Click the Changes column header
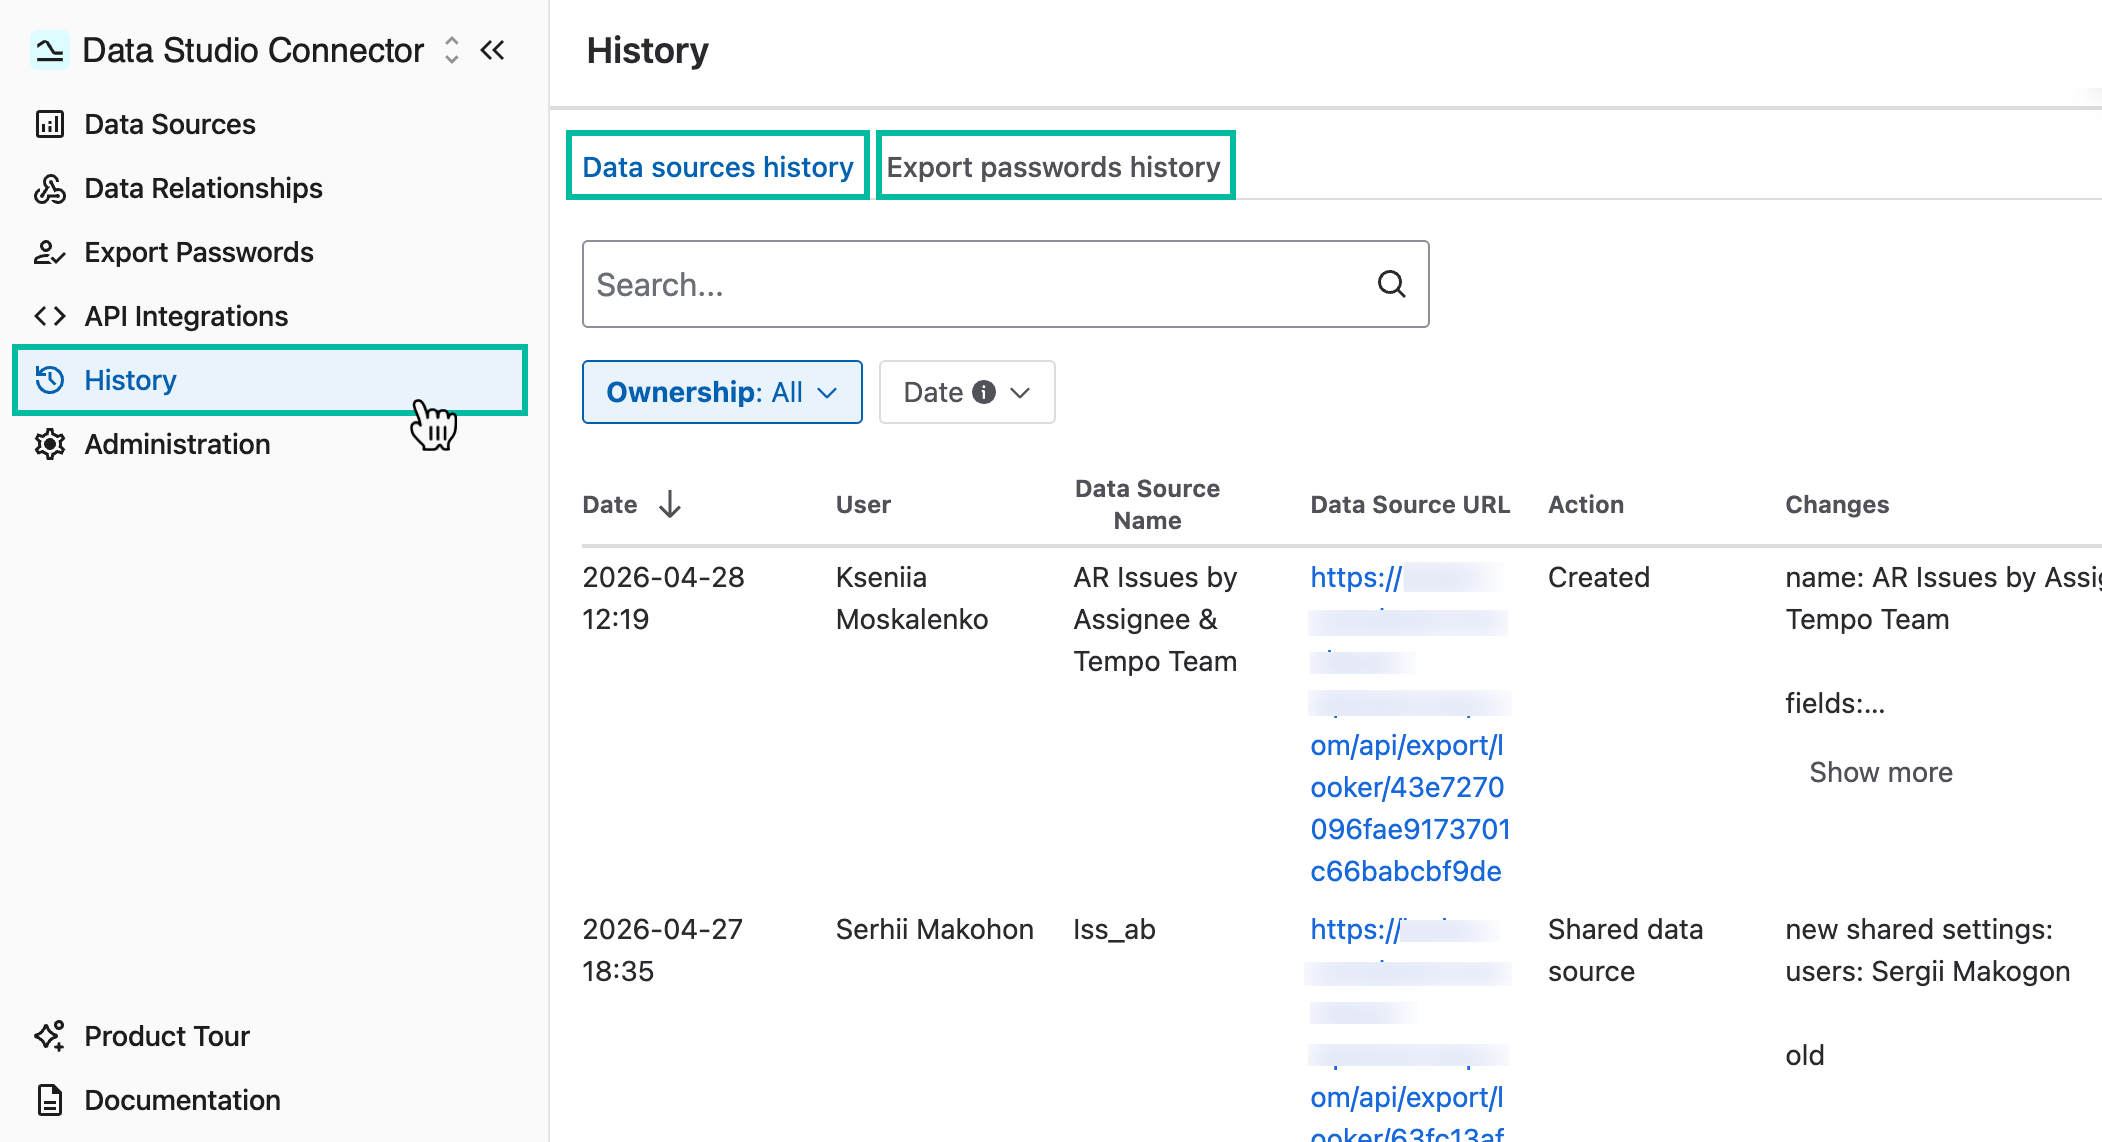Image resolution: width=2102 pixels, height=1142 pixels. point(1837,505)
